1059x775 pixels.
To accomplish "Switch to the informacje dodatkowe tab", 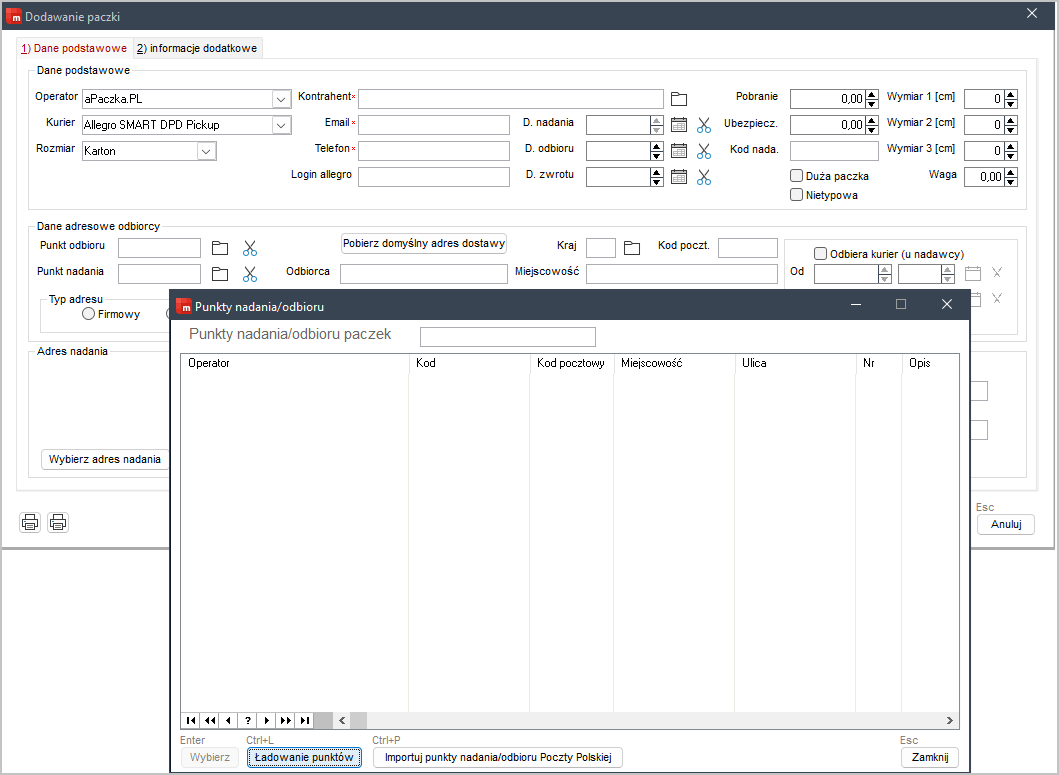I will click(x=197, y=49).
